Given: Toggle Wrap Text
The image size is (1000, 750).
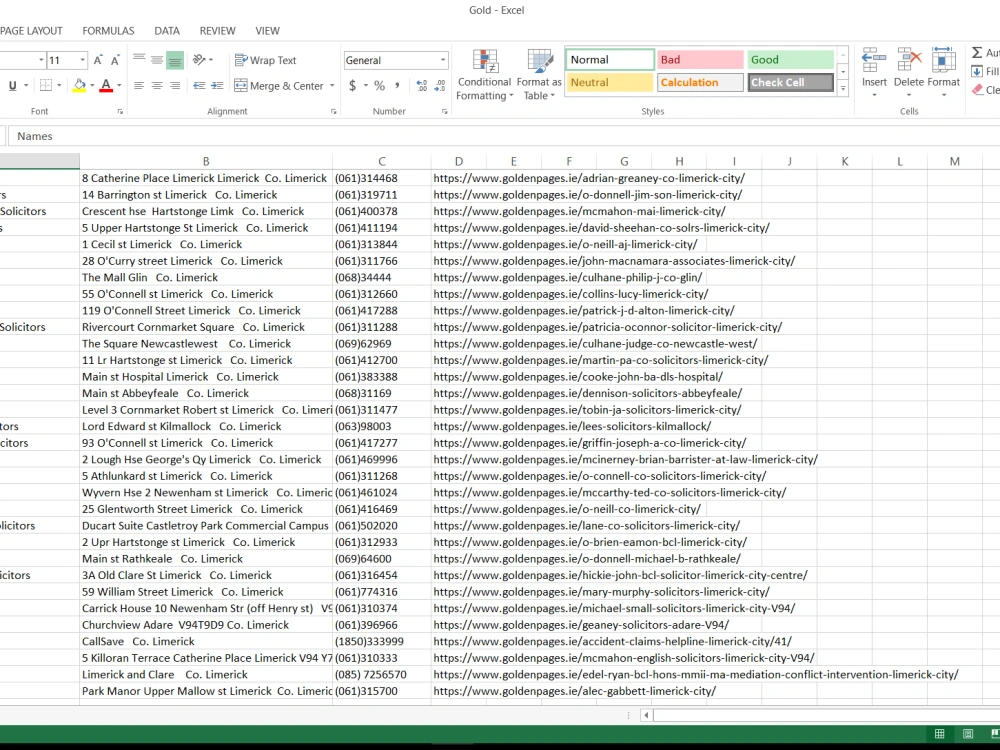Looking at the screenshot, I should [265, 60].
